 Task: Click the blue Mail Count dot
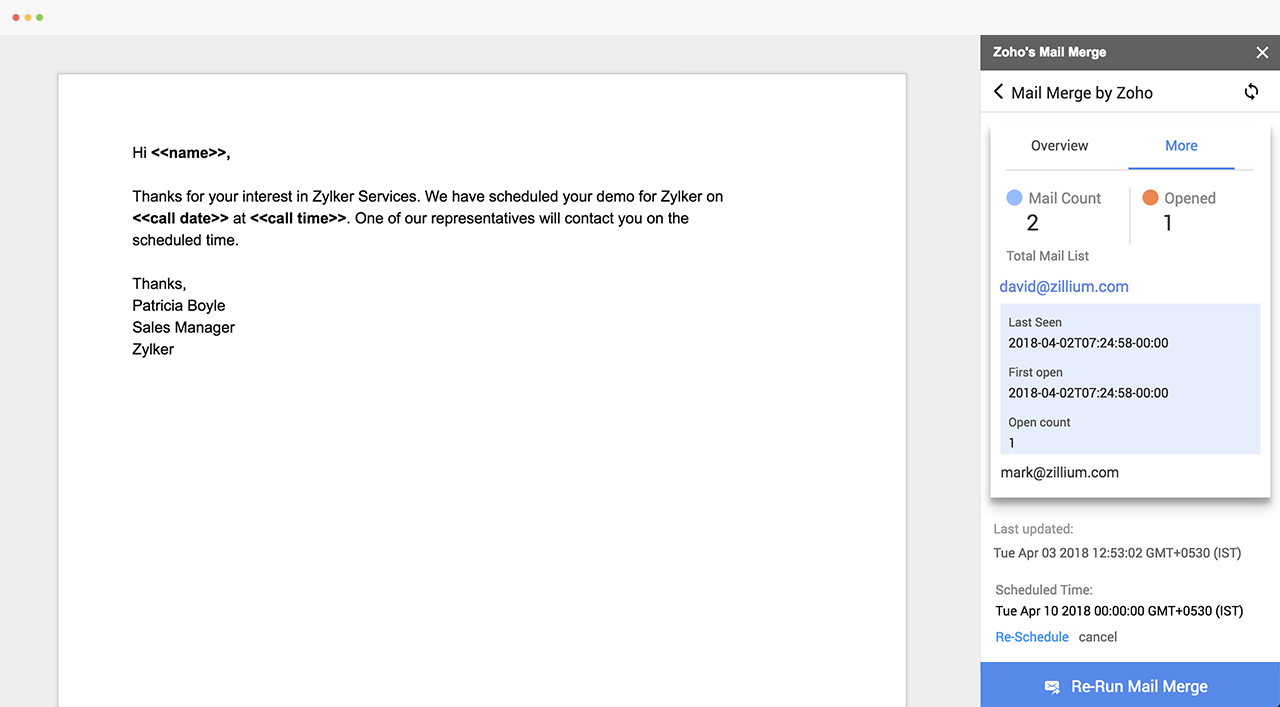(x=1014, y=198)
